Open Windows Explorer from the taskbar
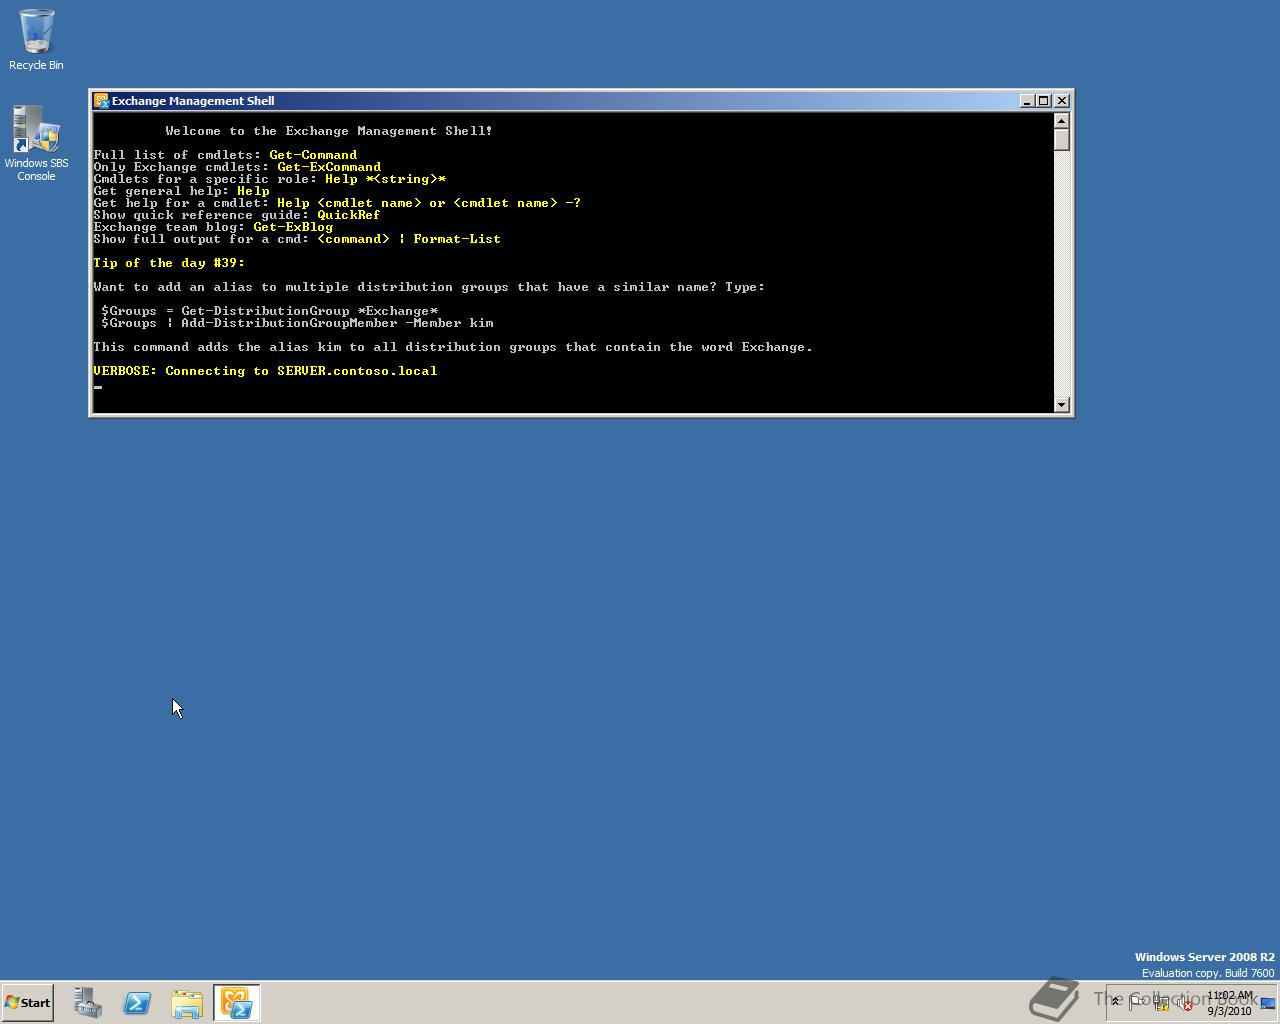 187,1003
